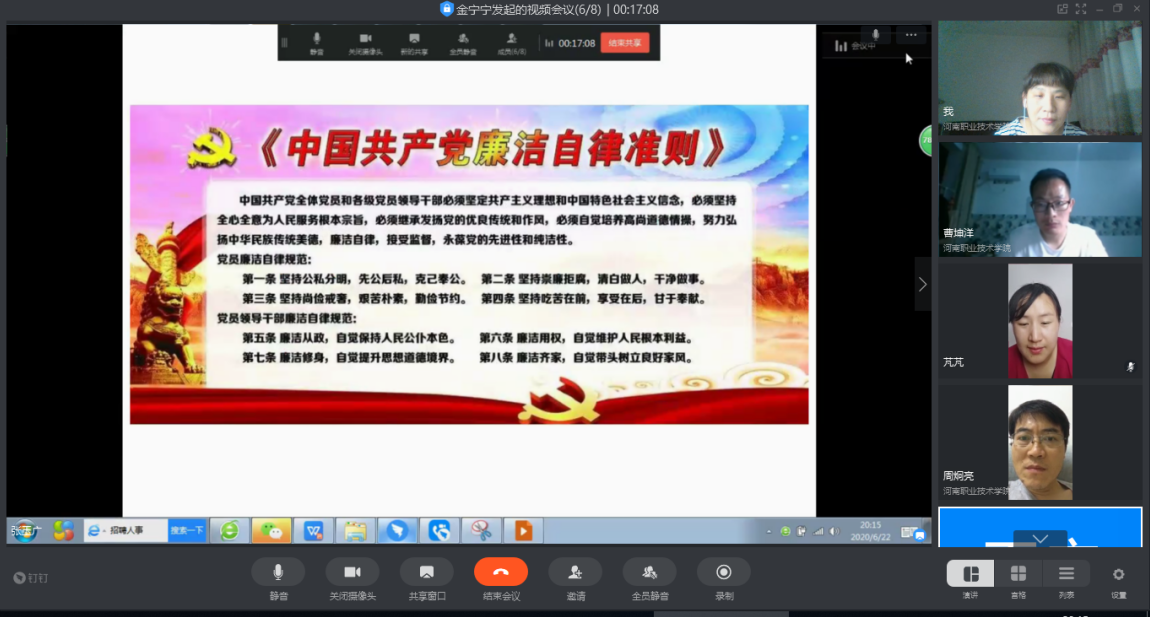This screenshot has width=1150, height=617.
Task: Open blue phone app in shared taskbar
Action: pos(439,530)
